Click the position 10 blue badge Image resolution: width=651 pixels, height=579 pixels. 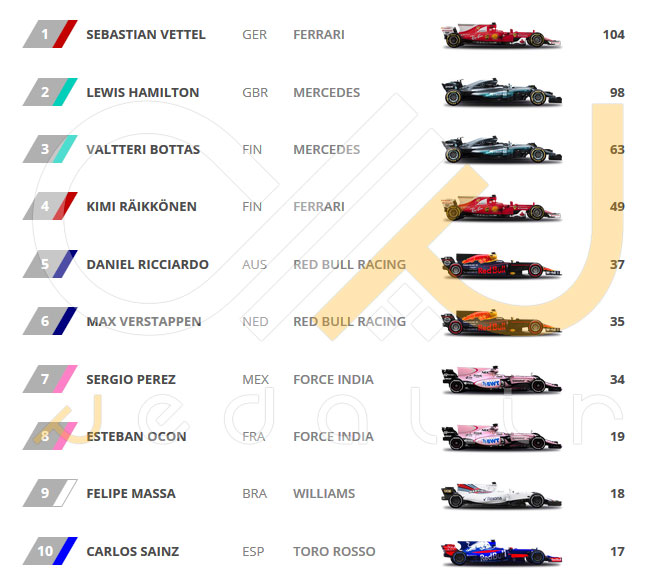click(x=50, y=551)
